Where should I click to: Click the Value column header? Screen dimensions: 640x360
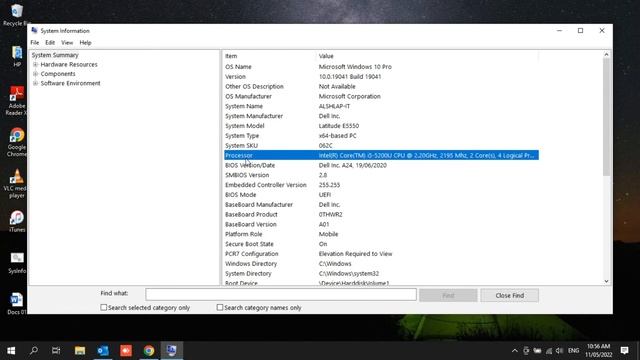[x=427, y=56]
